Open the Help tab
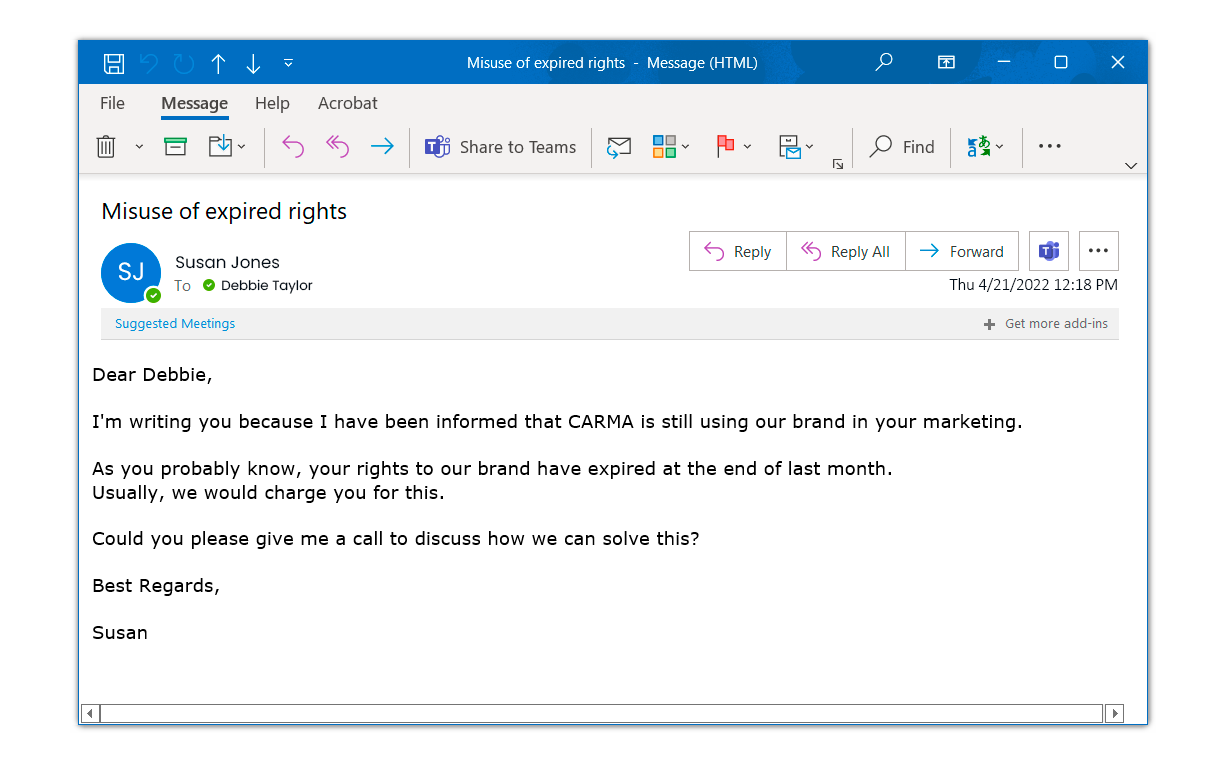Screen dimensions: 1218x778 tap(272, 103)
